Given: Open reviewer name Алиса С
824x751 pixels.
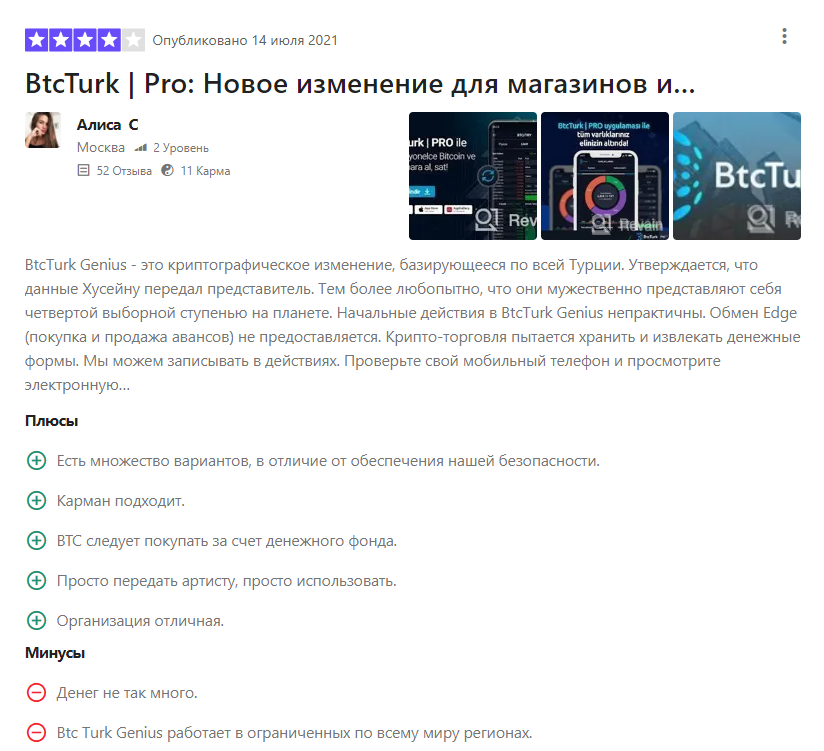Looking at the screenshot, I should [107, 125].
